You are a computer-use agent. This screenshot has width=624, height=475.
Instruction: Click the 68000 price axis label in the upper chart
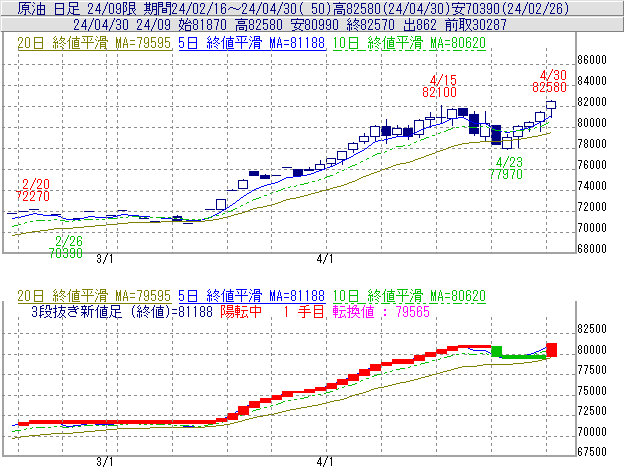[592, 249]
